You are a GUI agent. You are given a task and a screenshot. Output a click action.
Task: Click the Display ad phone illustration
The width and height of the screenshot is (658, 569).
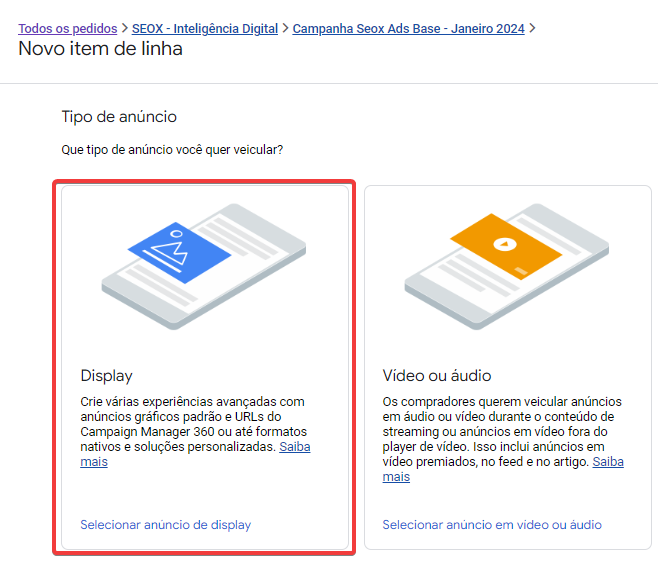click(204, 267)
